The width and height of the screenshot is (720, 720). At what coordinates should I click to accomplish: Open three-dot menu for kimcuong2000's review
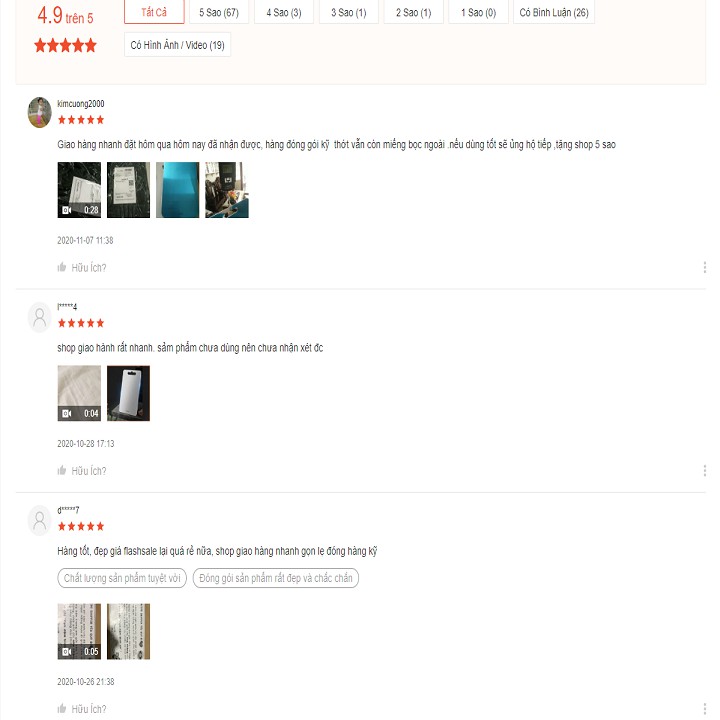click(x=704, y=267)
